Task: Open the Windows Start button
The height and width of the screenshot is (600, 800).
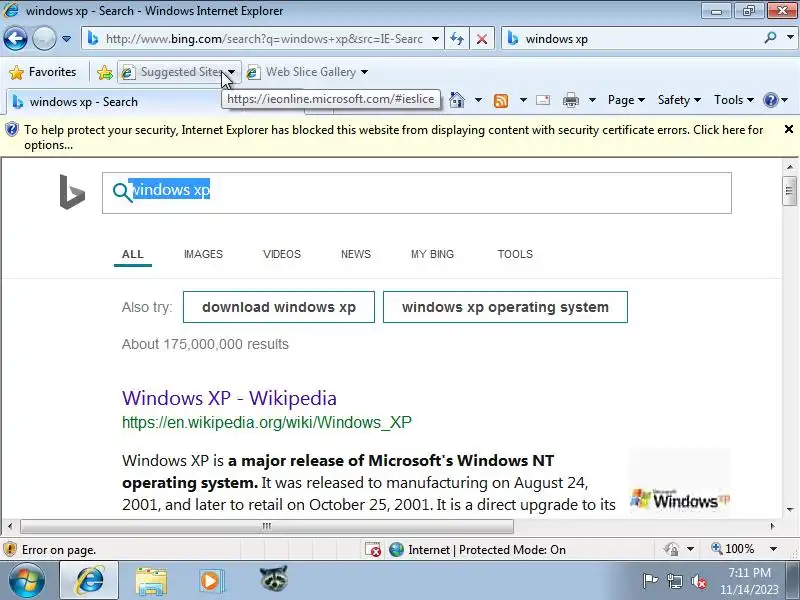Action: tap(27, 581)
